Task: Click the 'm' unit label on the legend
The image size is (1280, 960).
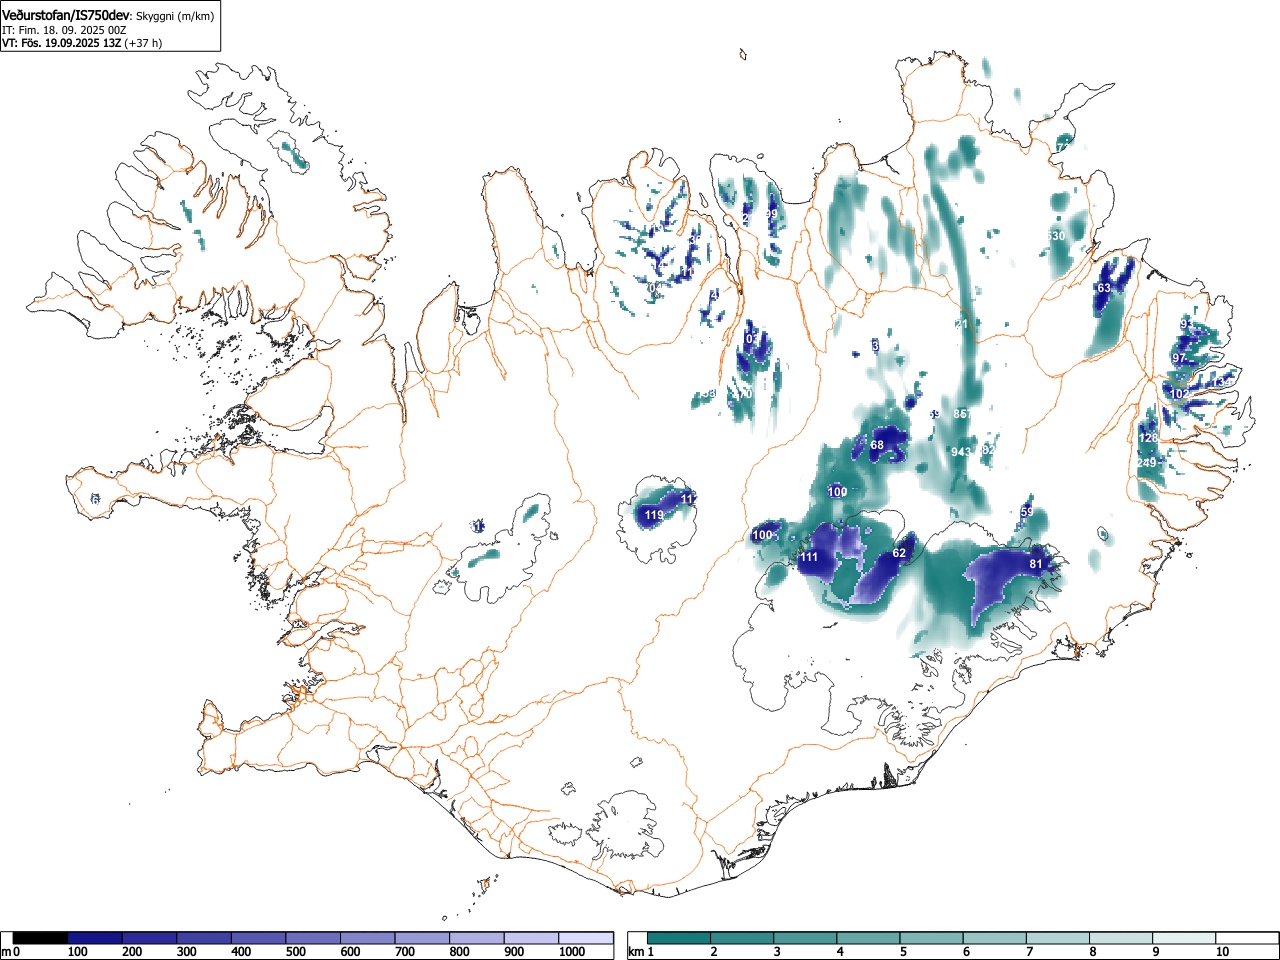Action: point(7,952)
